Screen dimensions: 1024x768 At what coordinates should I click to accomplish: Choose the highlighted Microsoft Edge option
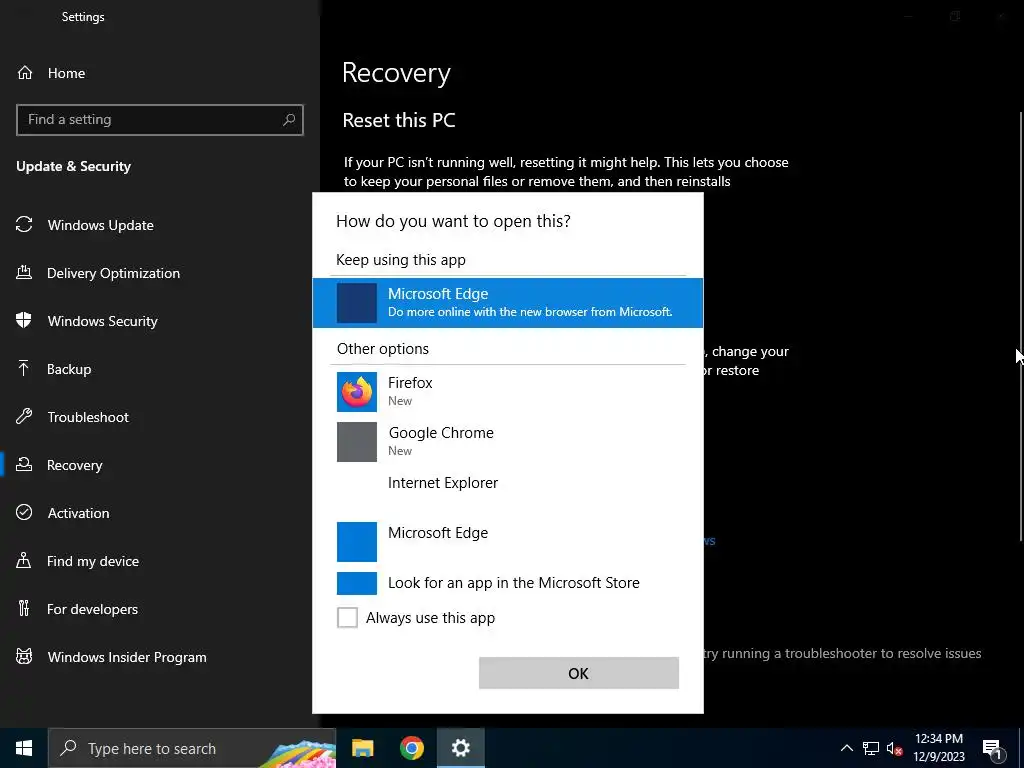coord(508,303)
